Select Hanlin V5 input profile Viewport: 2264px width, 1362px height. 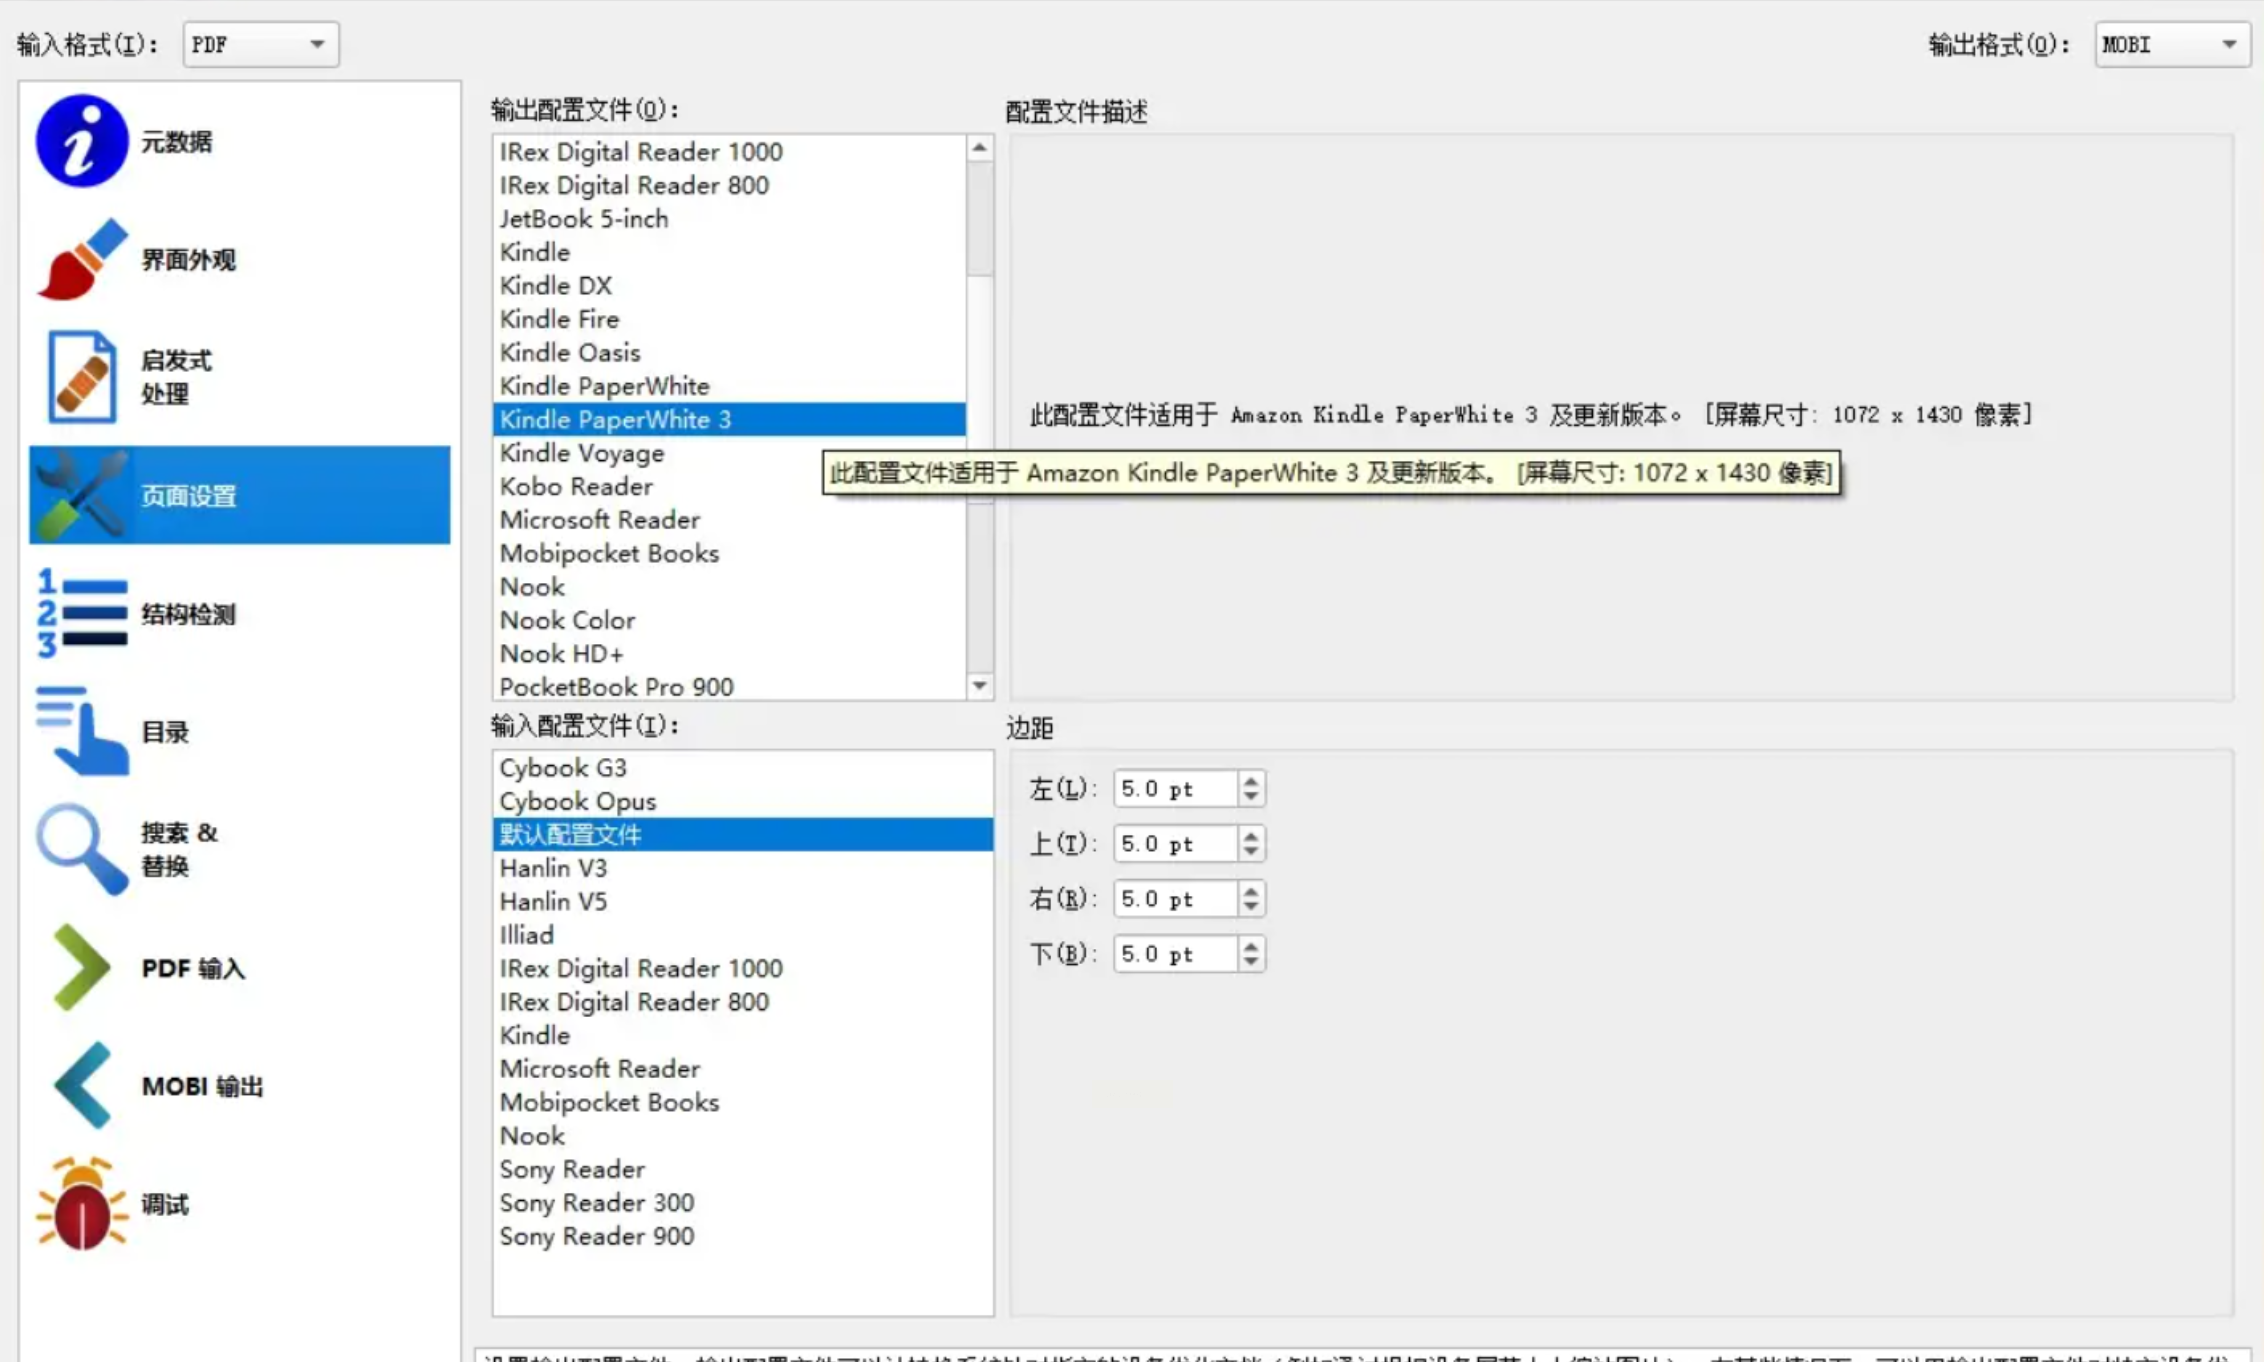[x=553, y=901]
